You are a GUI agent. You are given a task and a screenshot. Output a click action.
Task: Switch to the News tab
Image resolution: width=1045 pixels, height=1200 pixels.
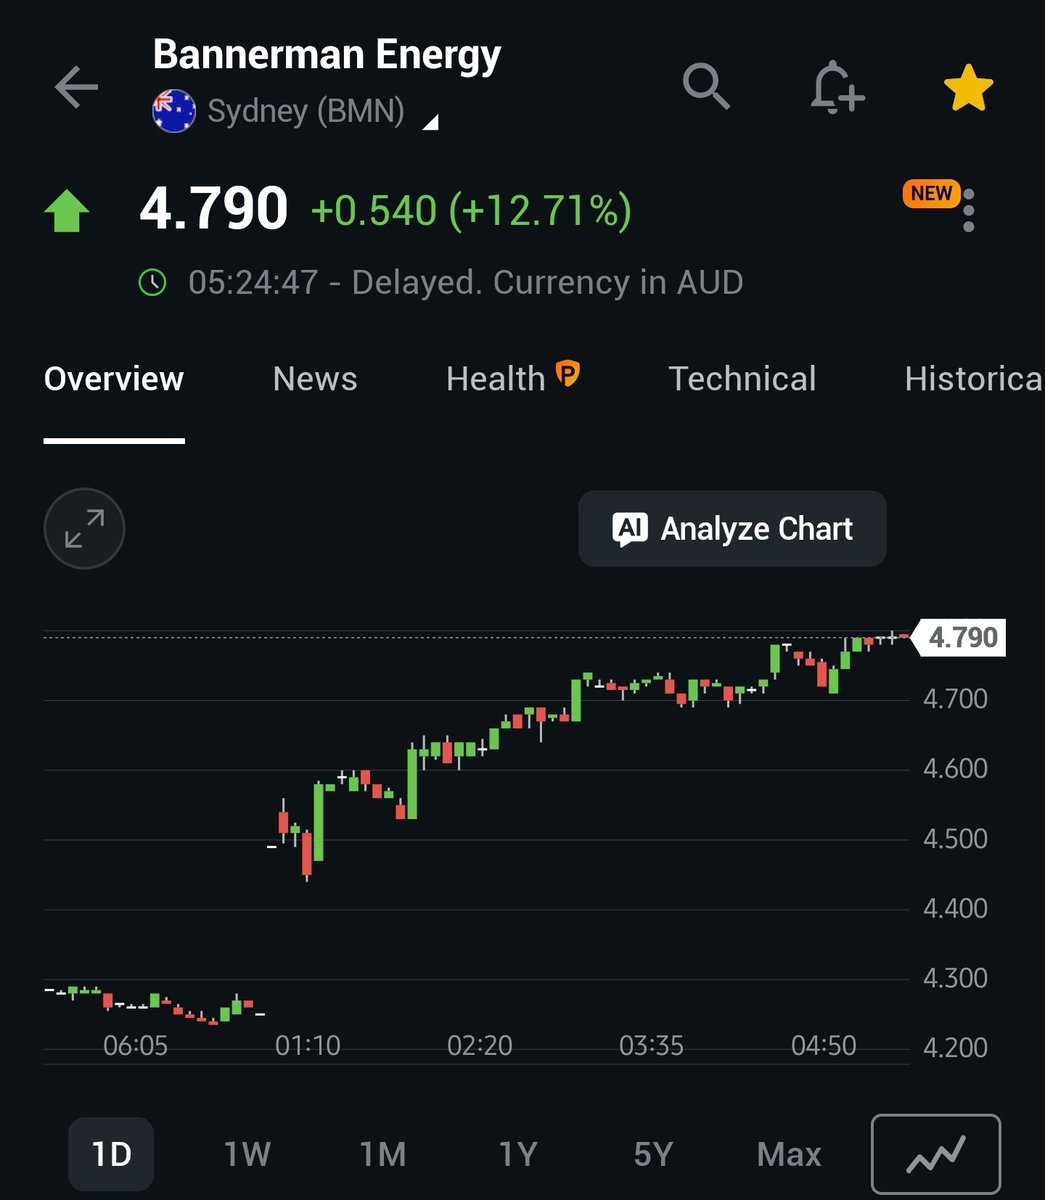point(315,379)
